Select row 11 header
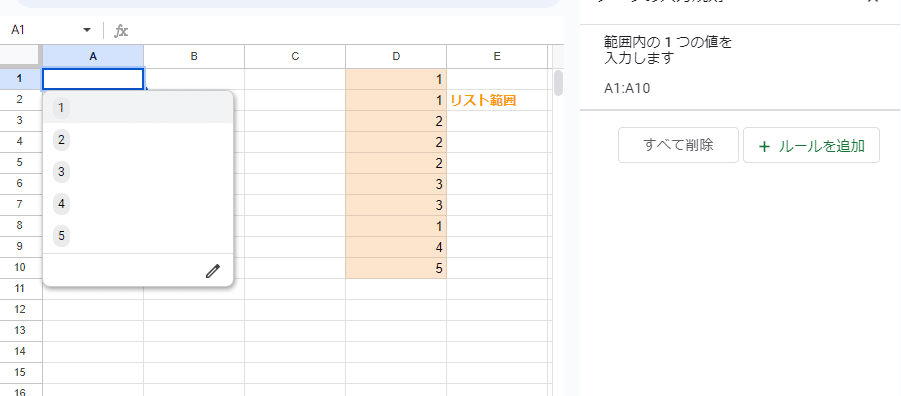Screen dimensions: 901x396 21,289
